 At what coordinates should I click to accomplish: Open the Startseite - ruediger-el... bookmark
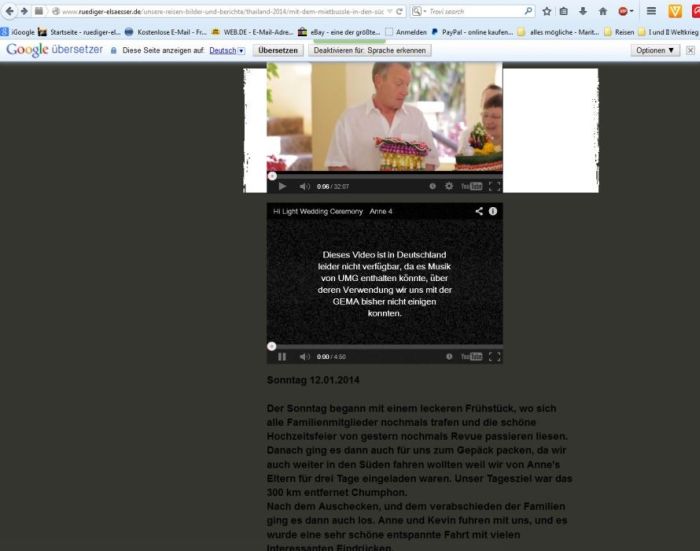[x=79, y=32]
